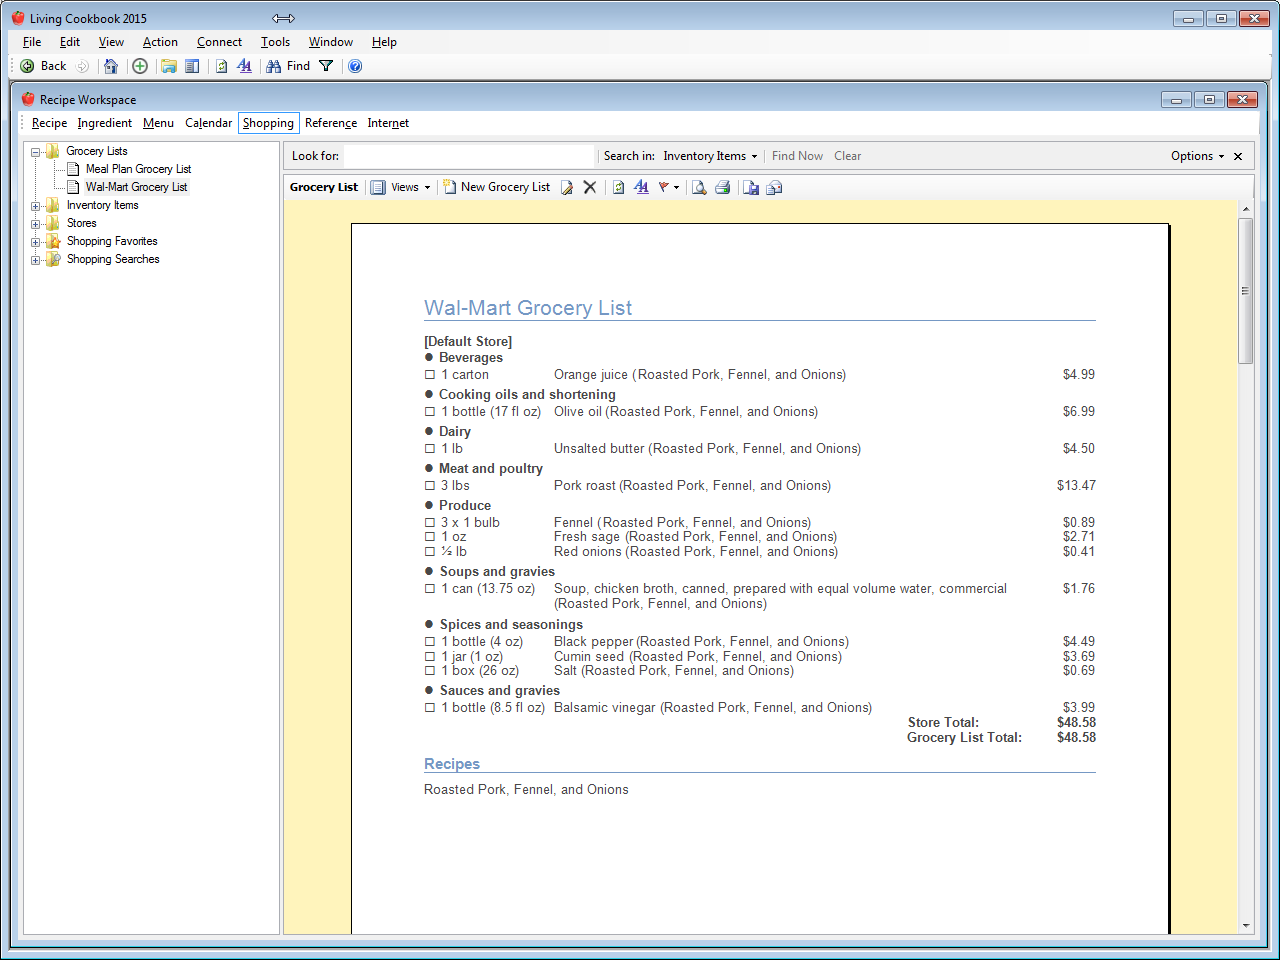Check the Unsalted butter item checkbox
The image size is (1280, 960).
click(430, 449)
